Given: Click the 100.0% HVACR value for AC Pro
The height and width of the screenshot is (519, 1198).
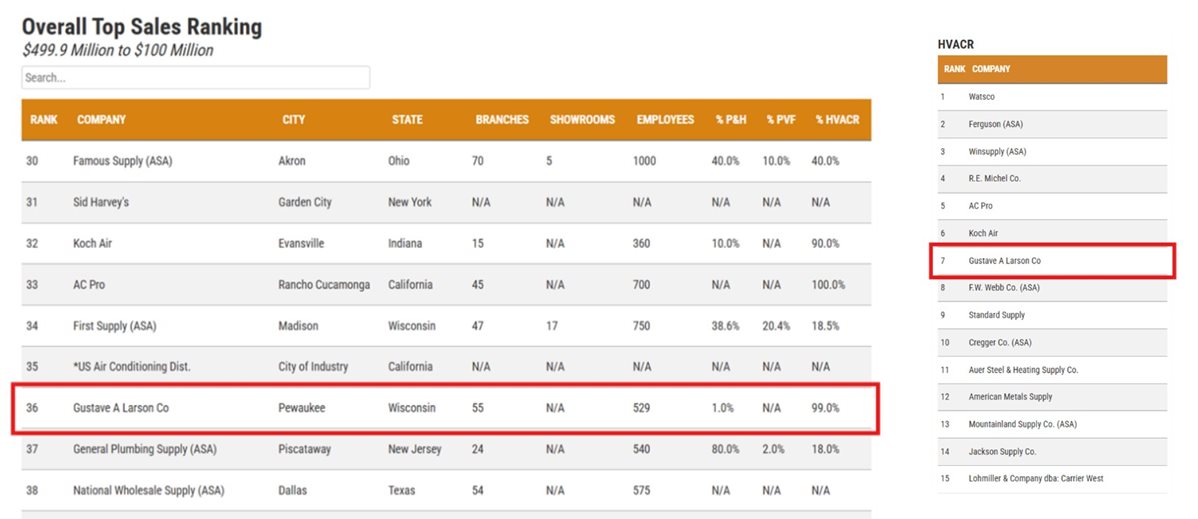Looking at the screenshot, I should 828,284.
